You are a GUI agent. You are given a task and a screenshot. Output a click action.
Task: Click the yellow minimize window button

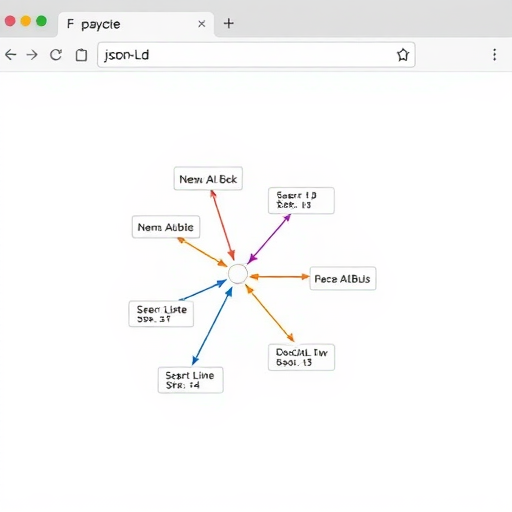point(26,21)
